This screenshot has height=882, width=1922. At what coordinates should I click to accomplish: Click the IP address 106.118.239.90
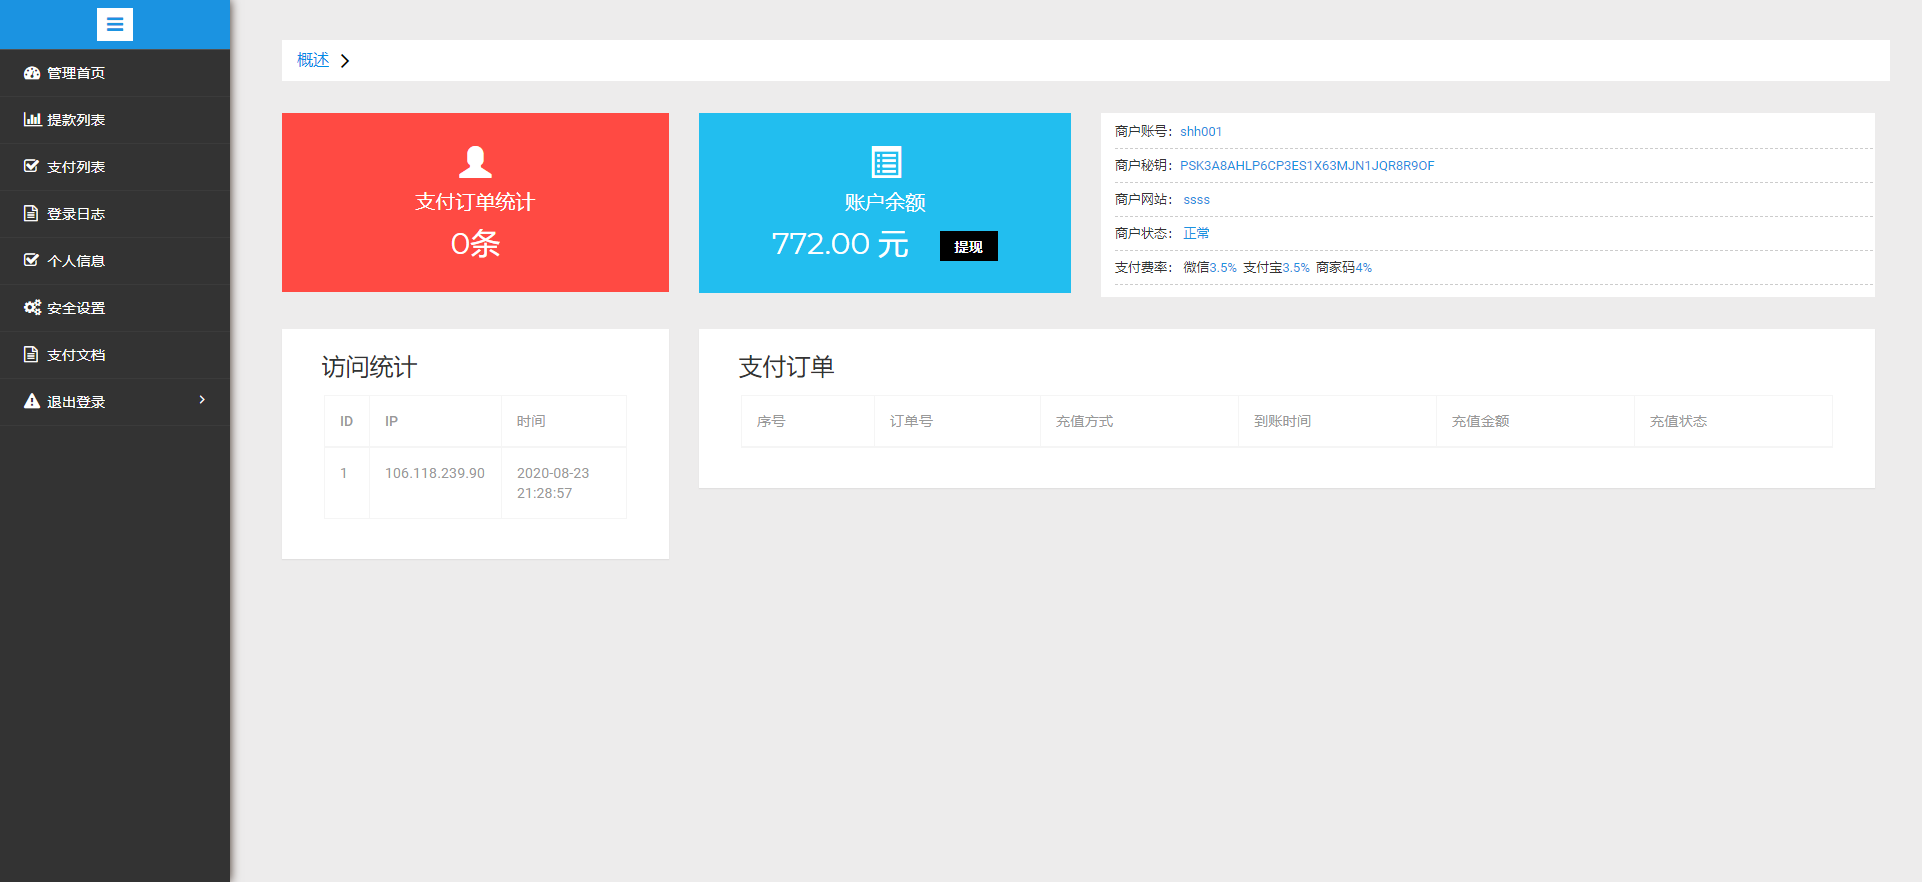435,473
